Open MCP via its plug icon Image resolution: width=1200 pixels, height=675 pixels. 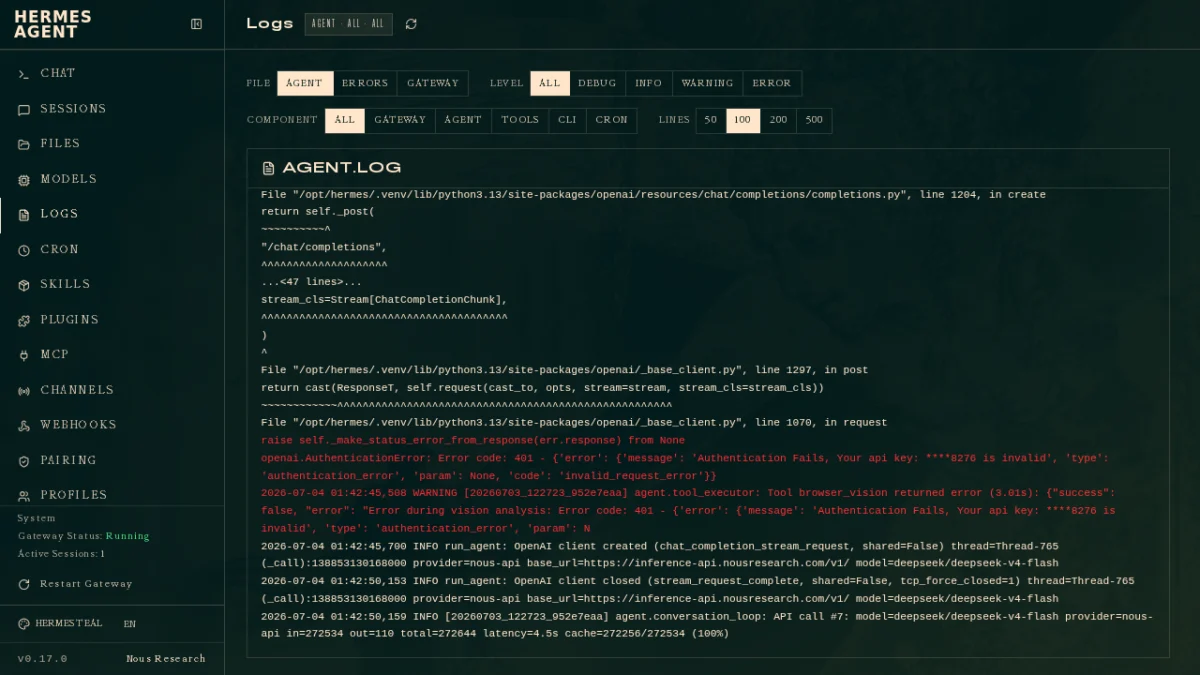24,355
